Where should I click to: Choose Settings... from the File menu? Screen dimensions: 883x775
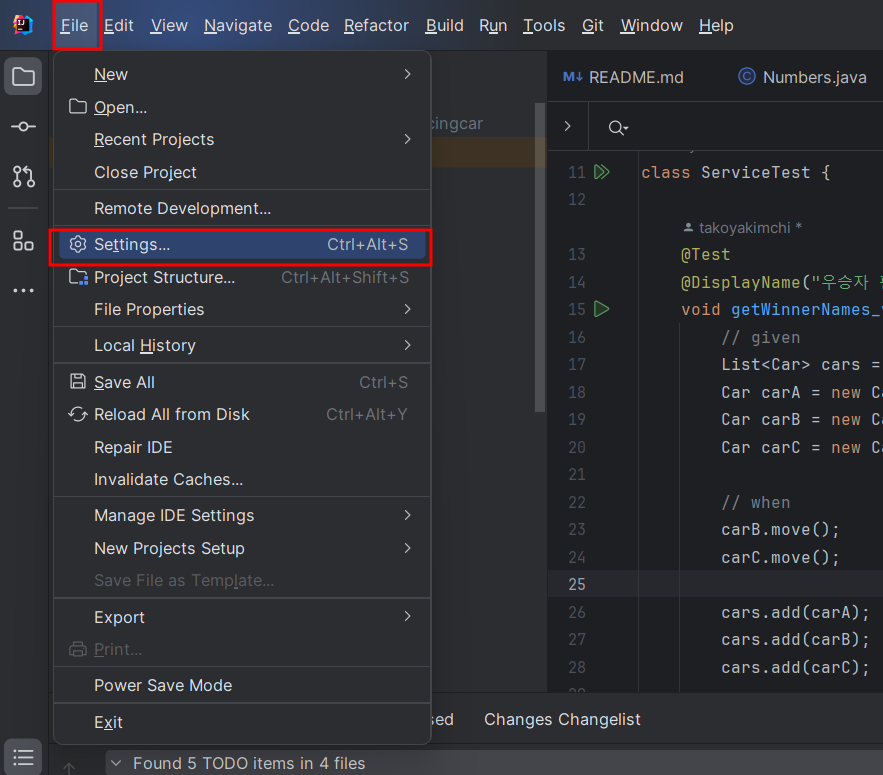coord(242,244)
